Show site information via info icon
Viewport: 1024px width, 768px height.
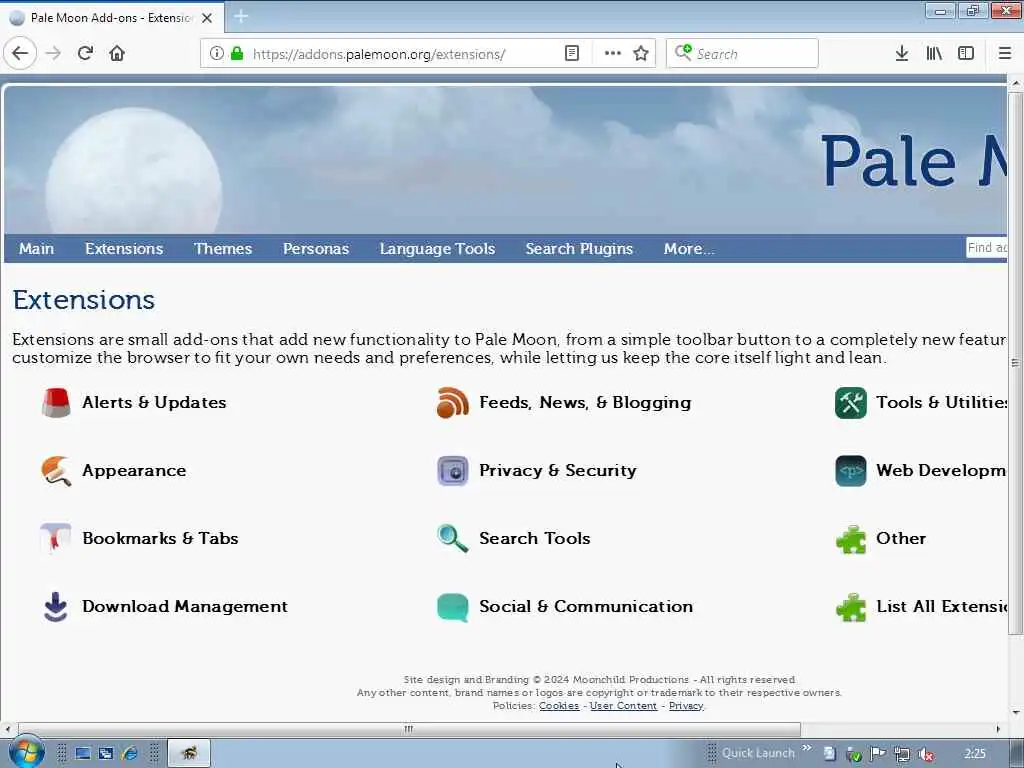coord(217,53)
